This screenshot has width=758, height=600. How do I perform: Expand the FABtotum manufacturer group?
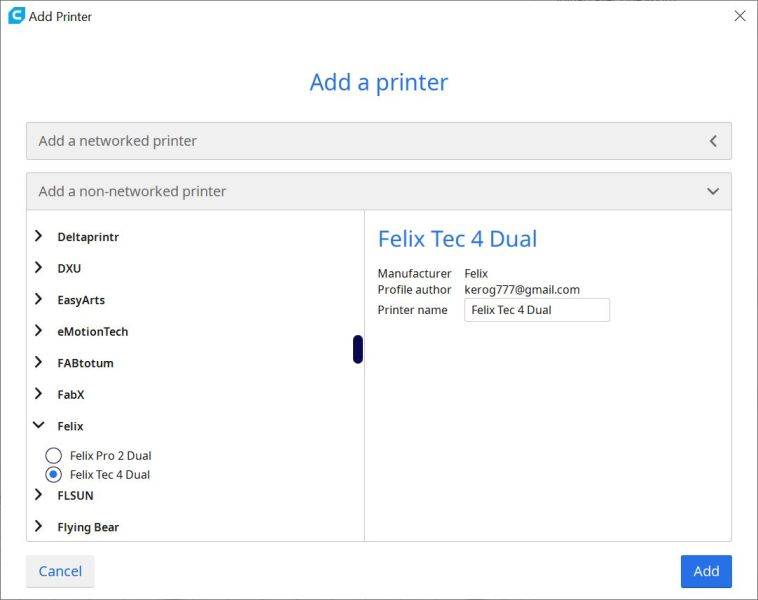39,362
